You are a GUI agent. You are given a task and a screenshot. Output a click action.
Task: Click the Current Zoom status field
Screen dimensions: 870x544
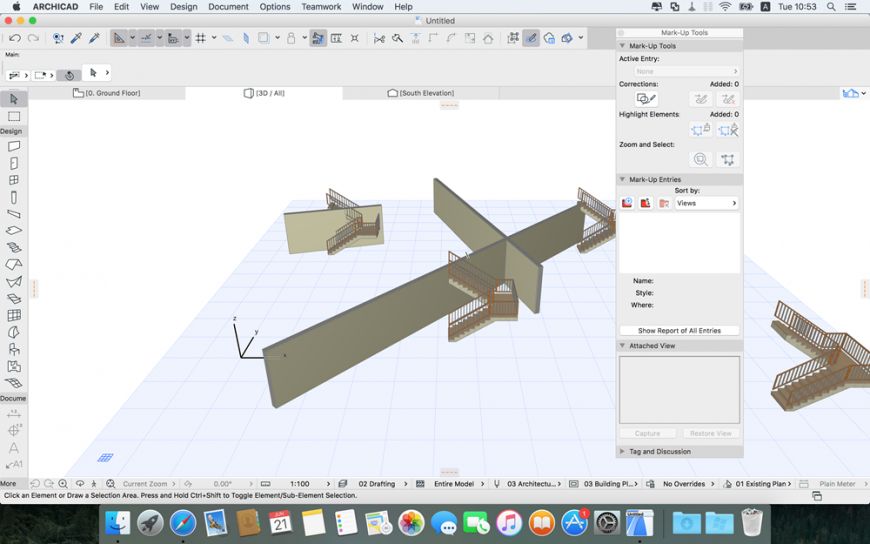pyautogui.click(x=145, y=484)
